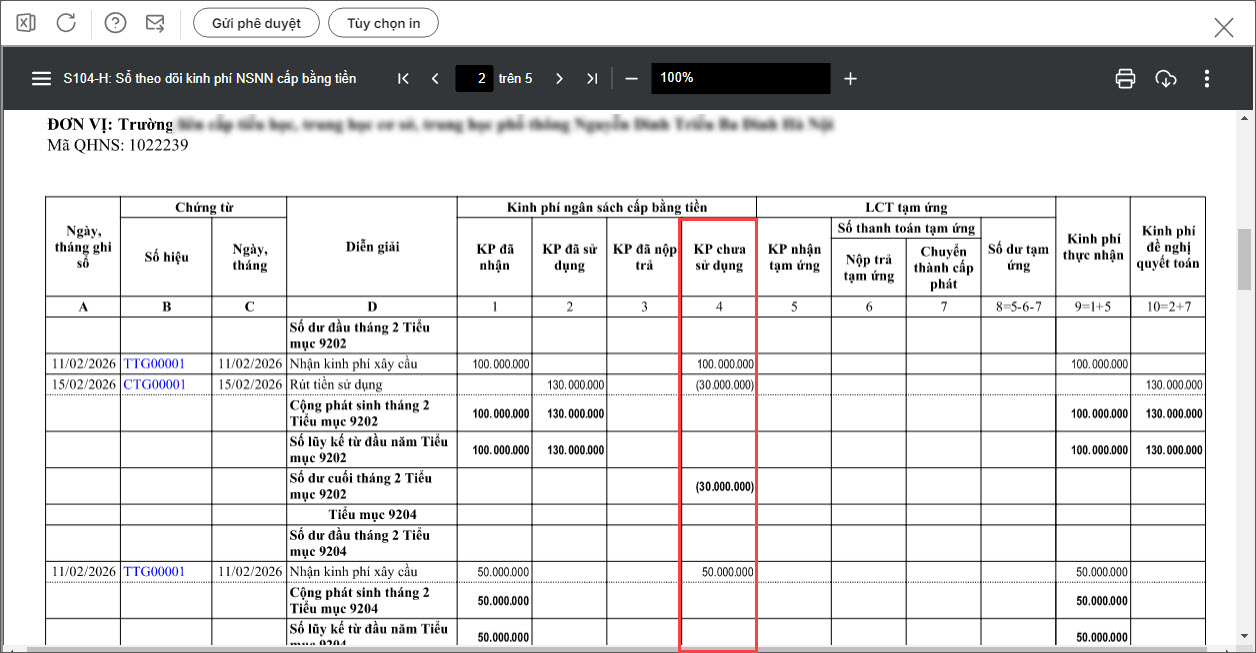
Task: Go to the first page
Action: click(403, 78)
